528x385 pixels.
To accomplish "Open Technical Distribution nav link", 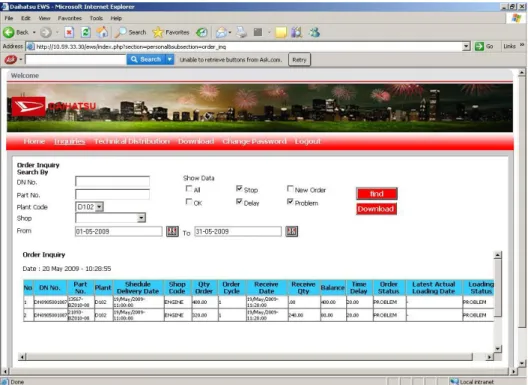I will click(x=132, y=141).
